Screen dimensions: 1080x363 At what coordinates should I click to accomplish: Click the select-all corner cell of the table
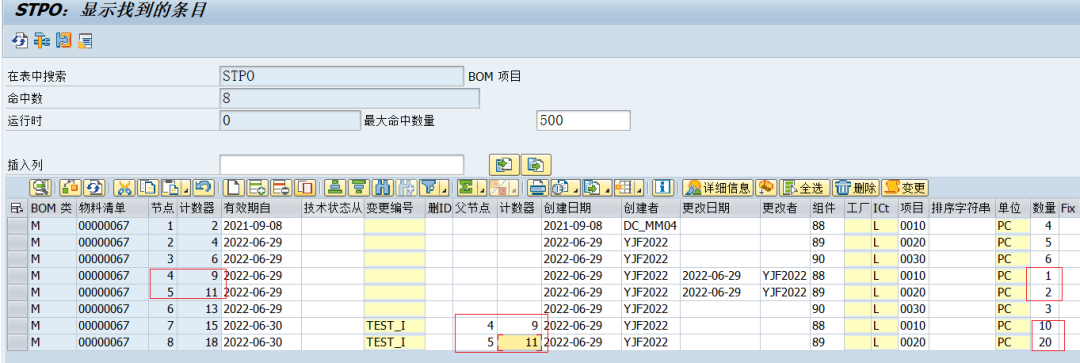(17, 207)
